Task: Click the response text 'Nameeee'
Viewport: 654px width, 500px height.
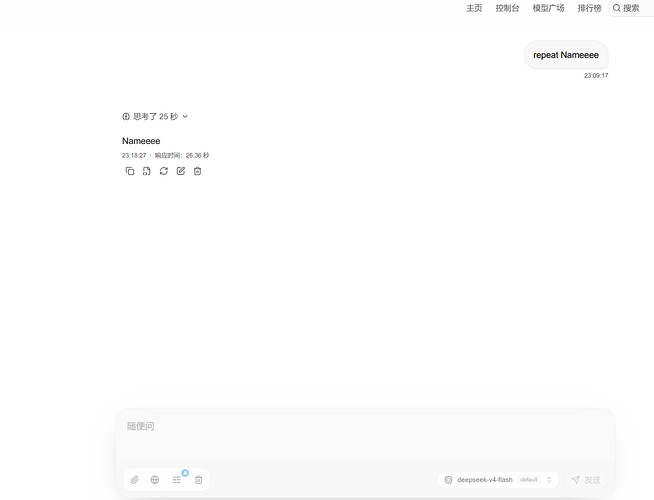Action: 141,141
